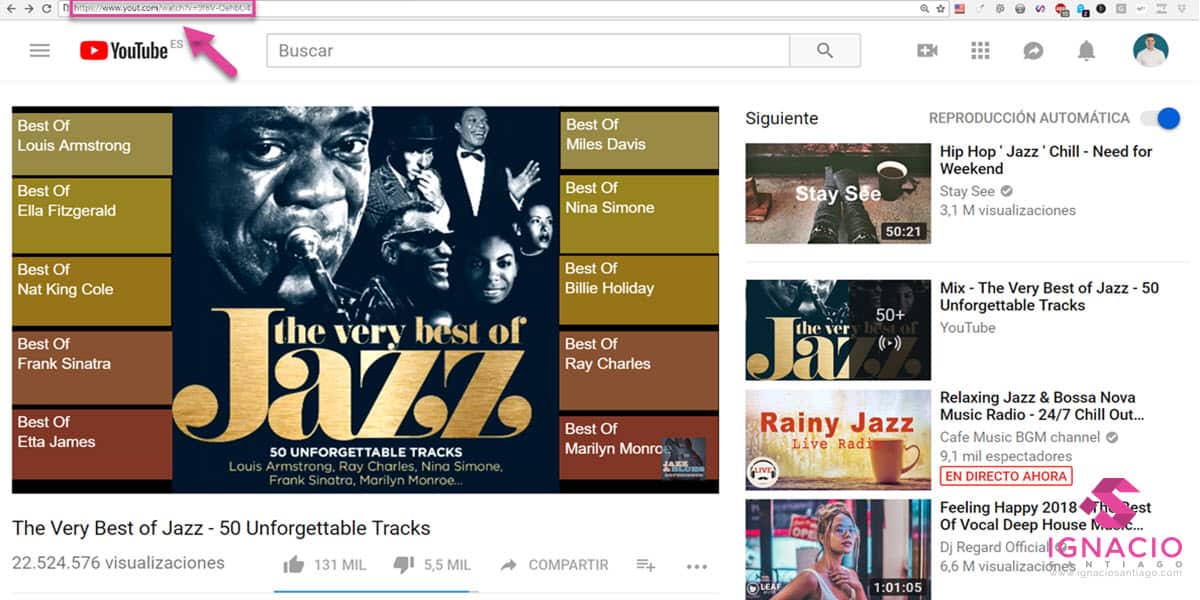Image resolution: width=1200 pixels, height=600 pixels.
Task: Open 'Relaxing Jazz & Bossa Nova' title
Action: point(1042,406)
